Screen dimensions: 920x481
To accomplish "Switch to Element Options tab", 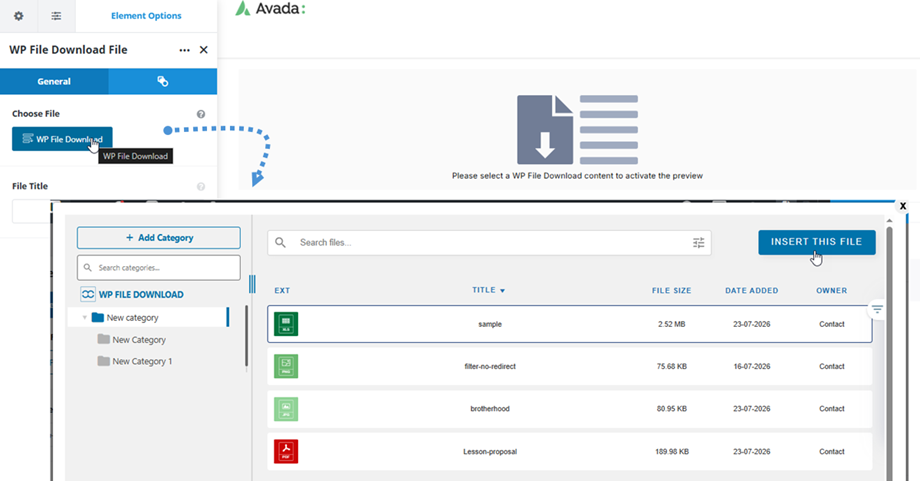I will [146, 16].
